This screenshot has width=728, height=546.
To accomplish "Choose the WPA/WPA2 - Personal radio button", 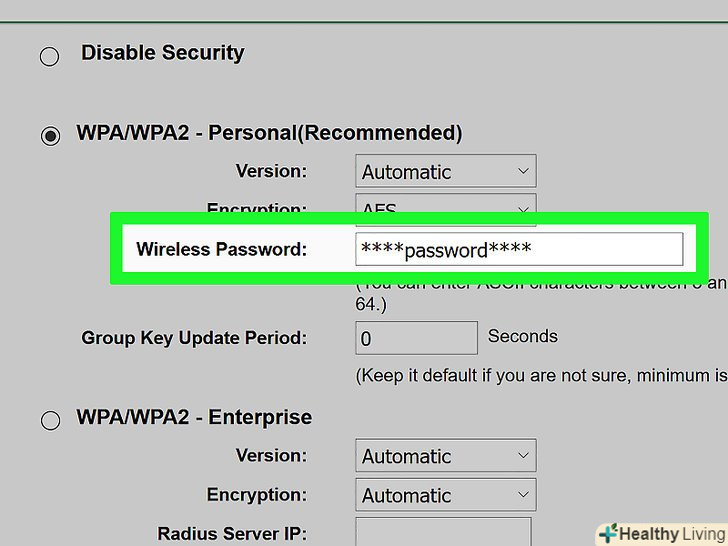I will [x=50, y=136].
